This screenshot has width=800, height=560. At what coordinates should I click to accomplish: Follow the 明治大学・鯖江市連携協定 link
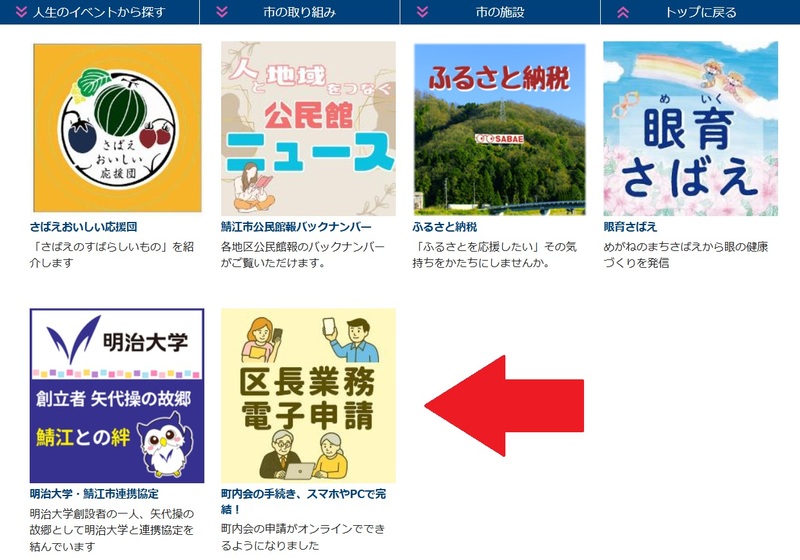(94, 494)
